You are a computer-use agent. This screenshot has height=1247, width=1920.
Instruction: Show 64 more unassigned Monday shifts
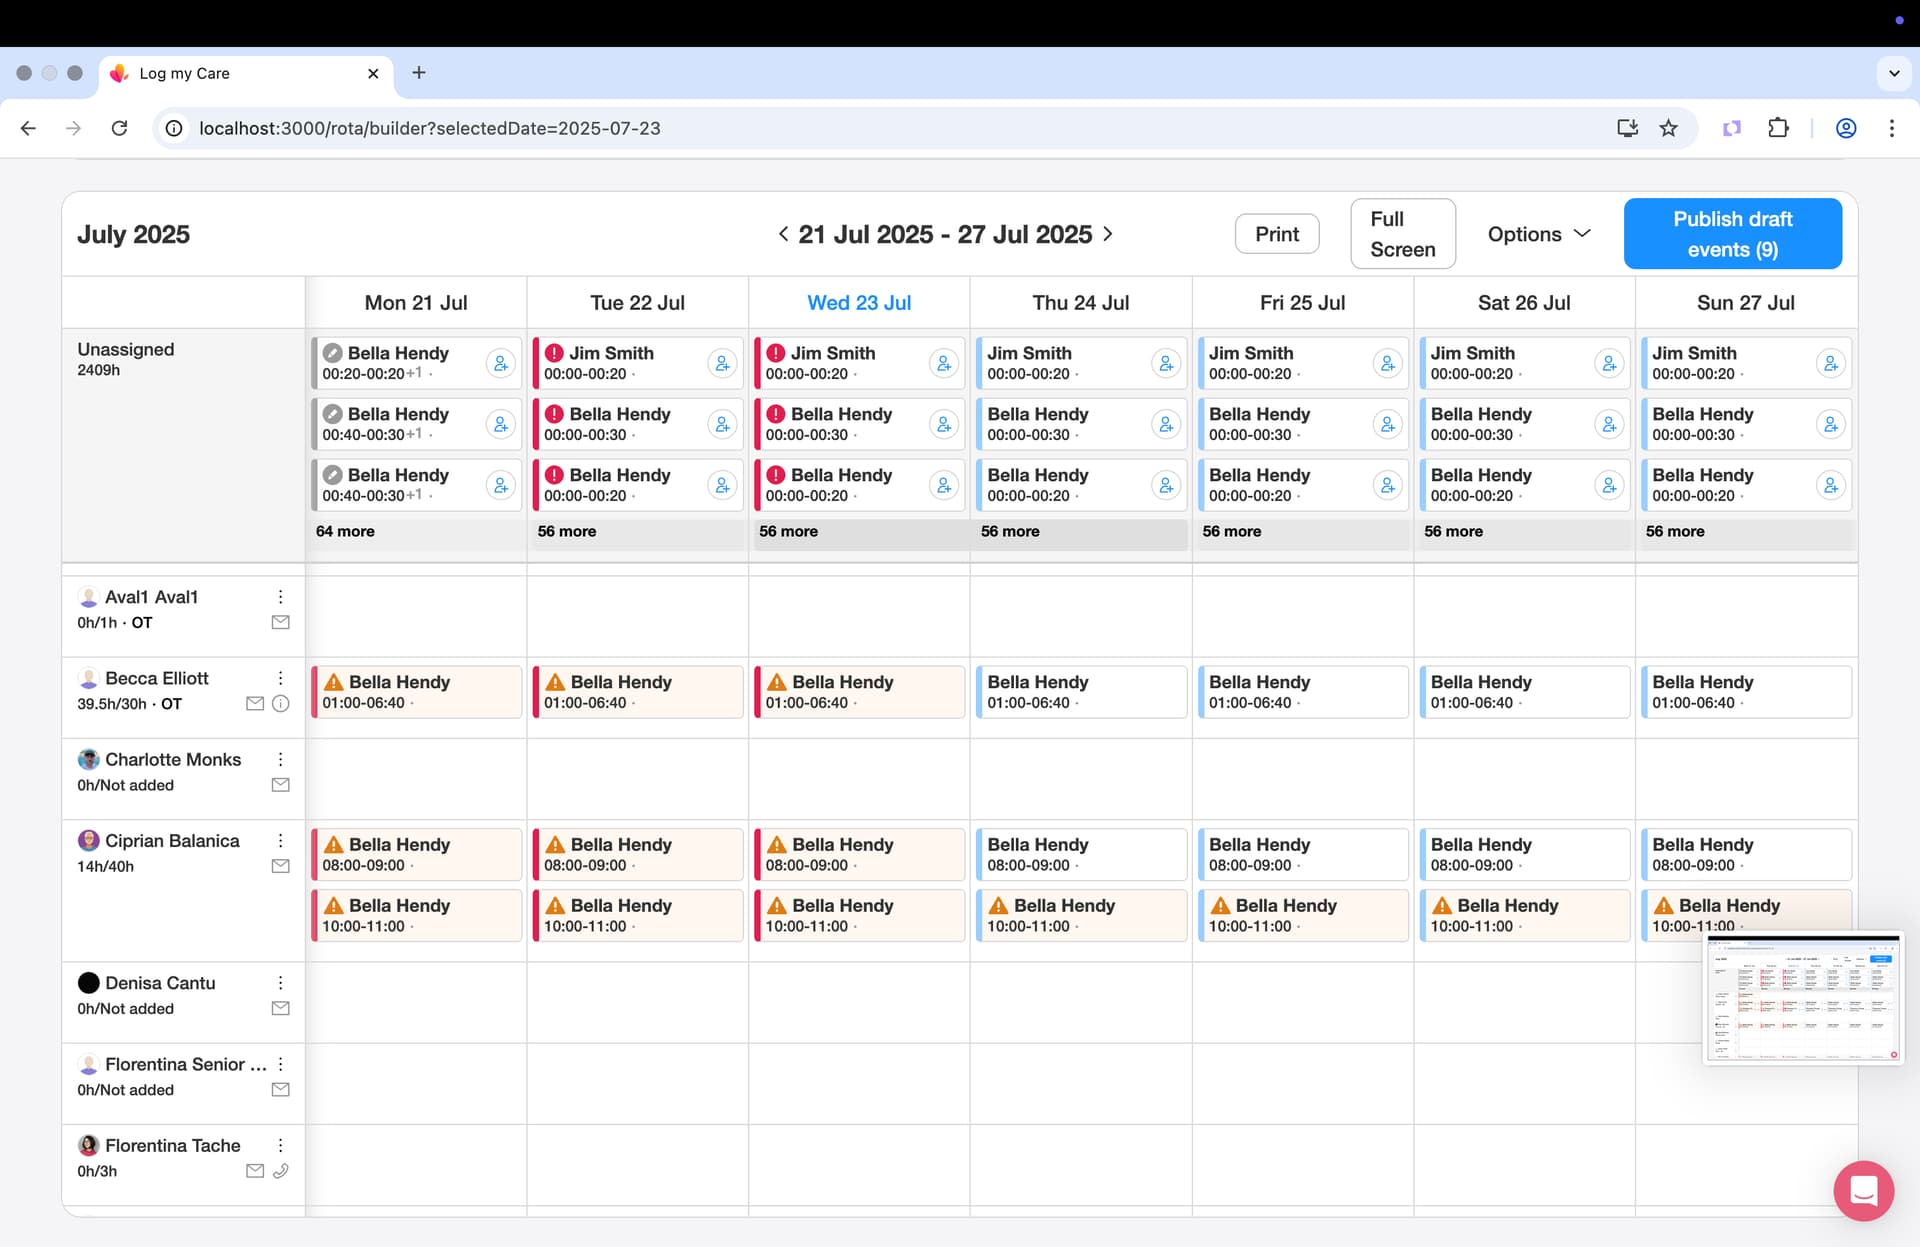pos(346,532)
